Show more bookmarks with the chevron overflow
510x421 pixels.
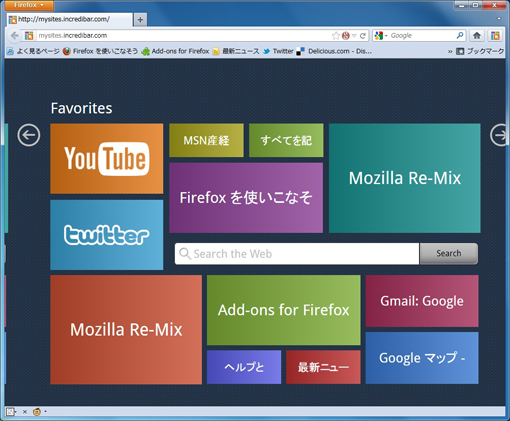click(x=450, y=51)
